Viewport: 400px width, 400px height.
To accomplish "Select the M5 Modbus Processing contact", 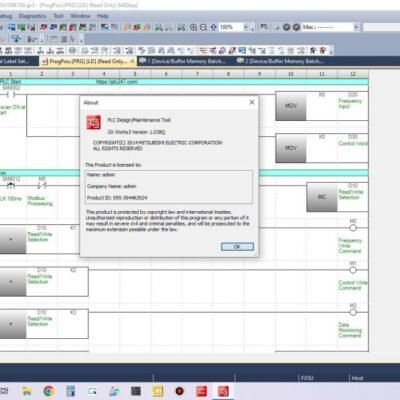I will (x=42, y=186).
